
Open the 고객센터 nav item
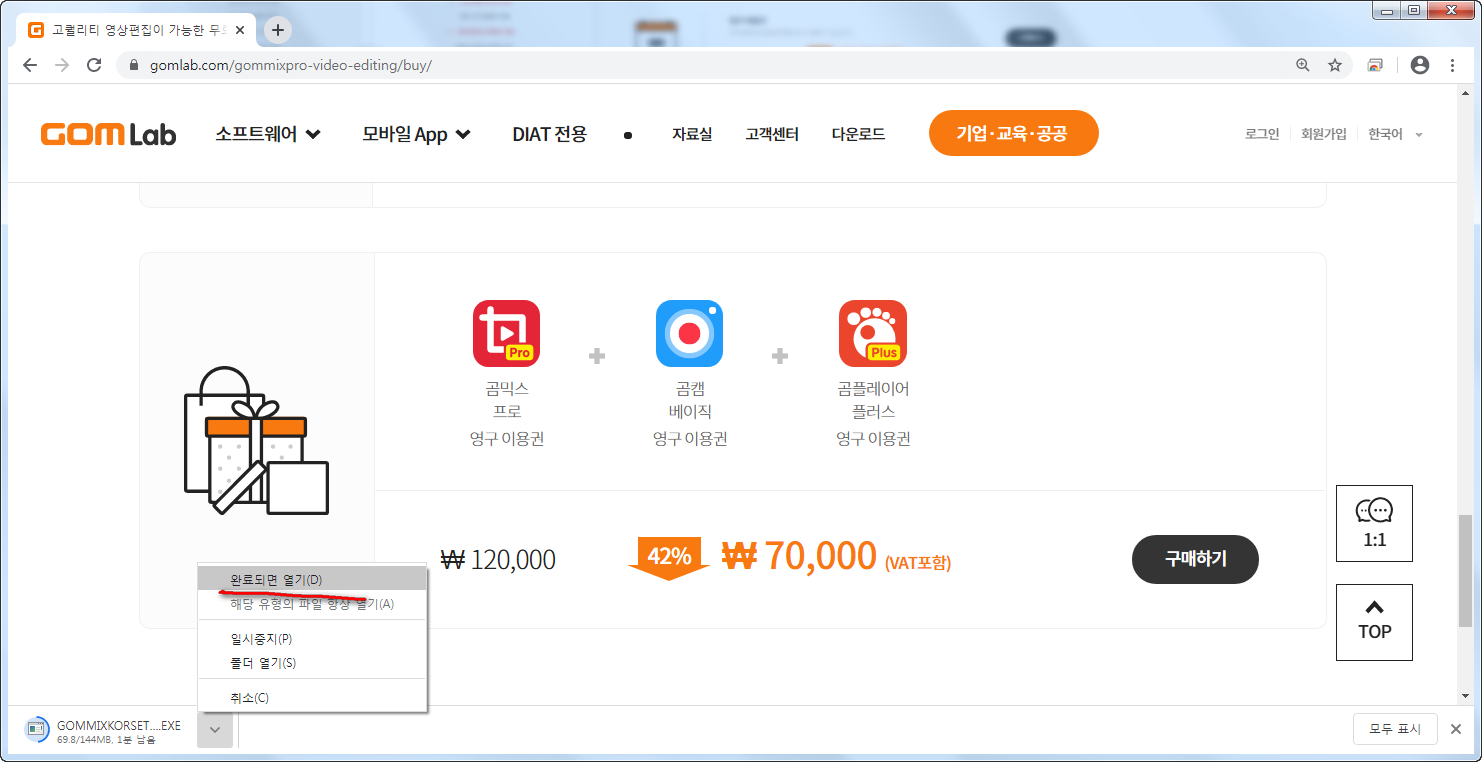tap(772, 134)
